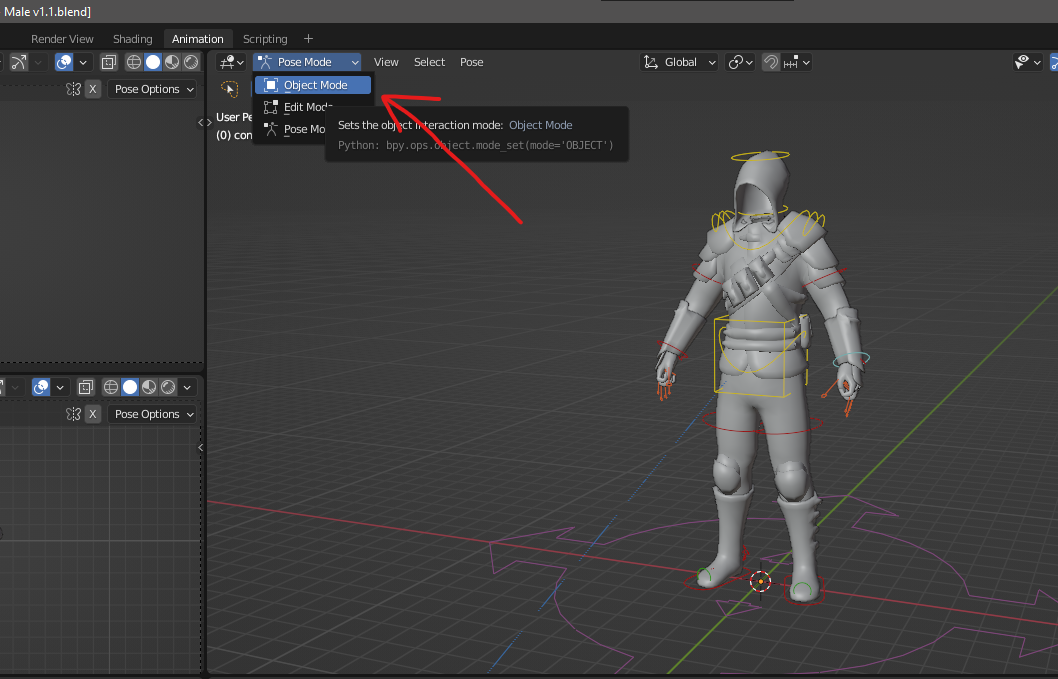Toggle the snapping magnet icon
The height and width of the screenshot is (679, 1058).
(x=771, y=62)
